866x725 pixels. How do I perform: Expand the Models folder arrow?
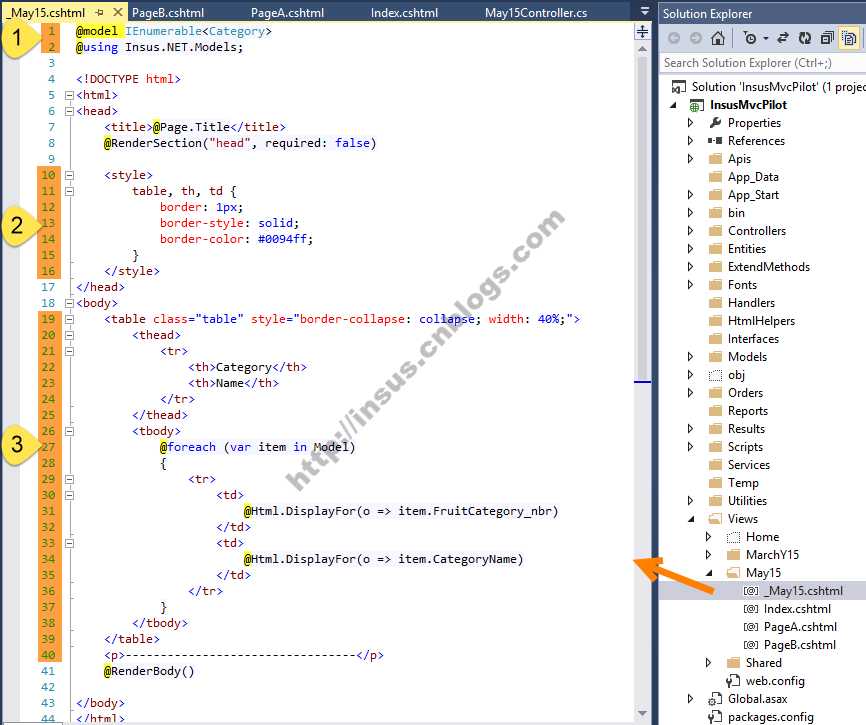690,357
